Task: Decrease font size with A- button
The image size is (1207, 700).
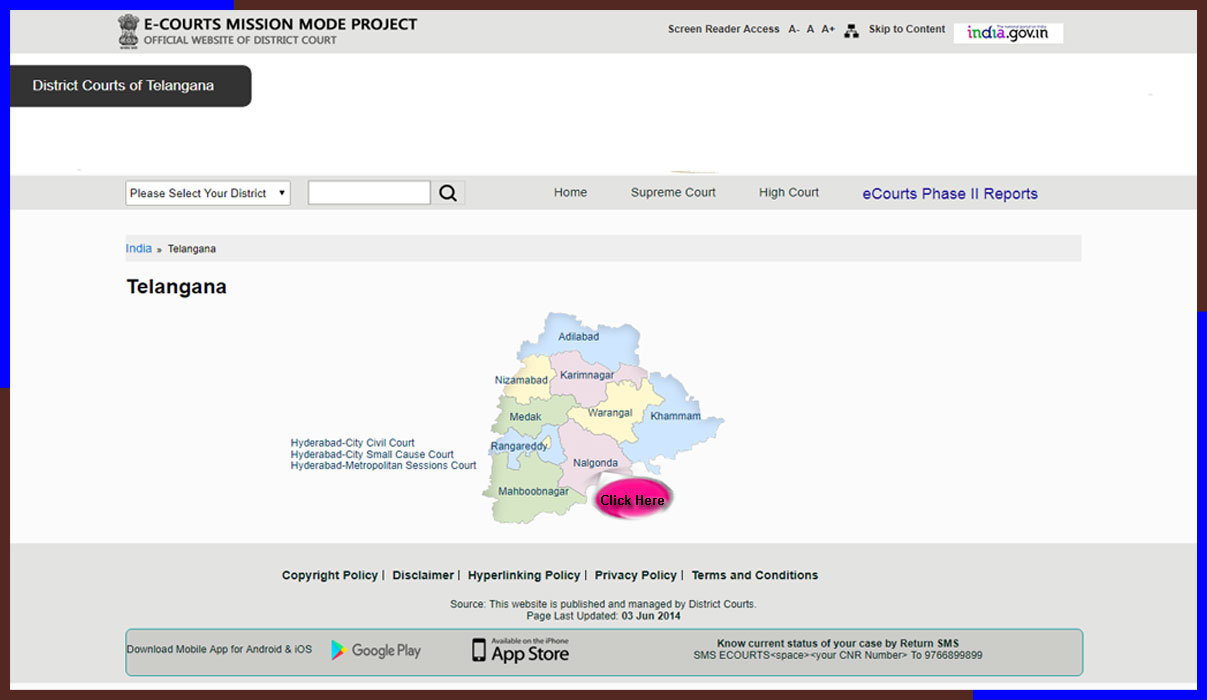Action: pos(794,30)
